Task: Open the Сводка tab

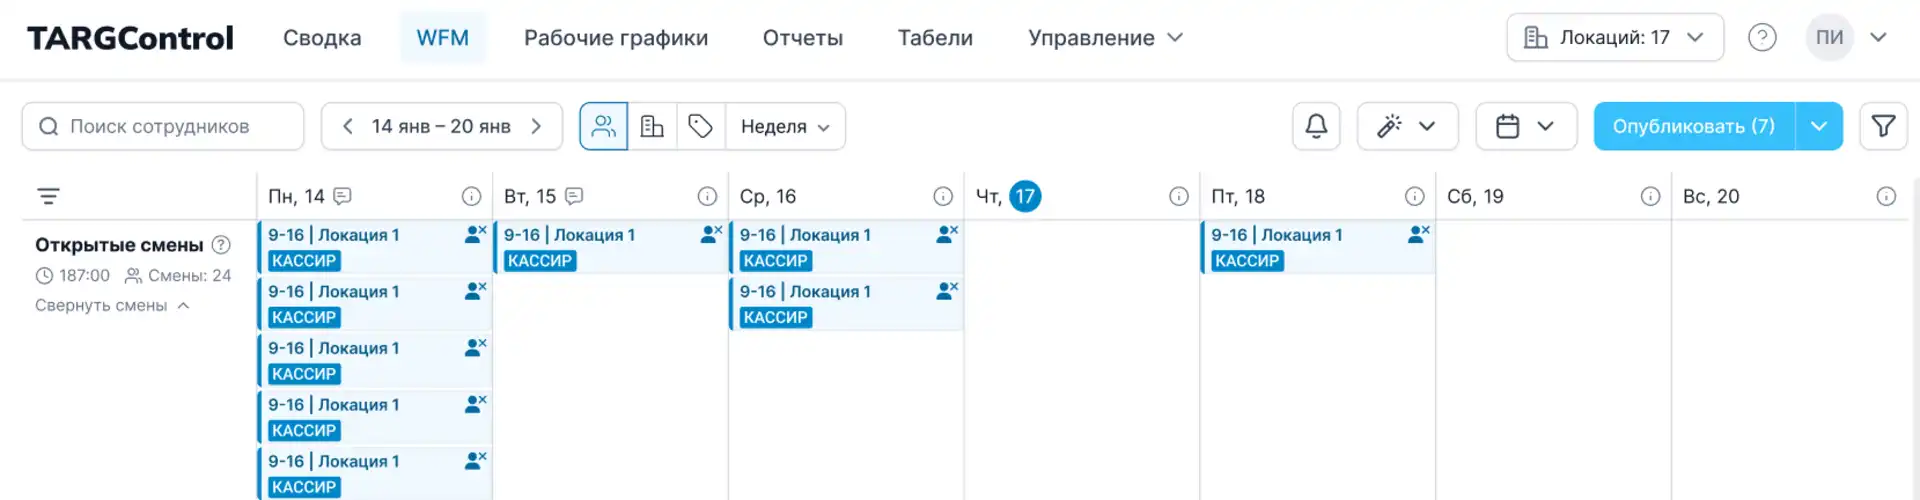Action: tap(322, 38)
